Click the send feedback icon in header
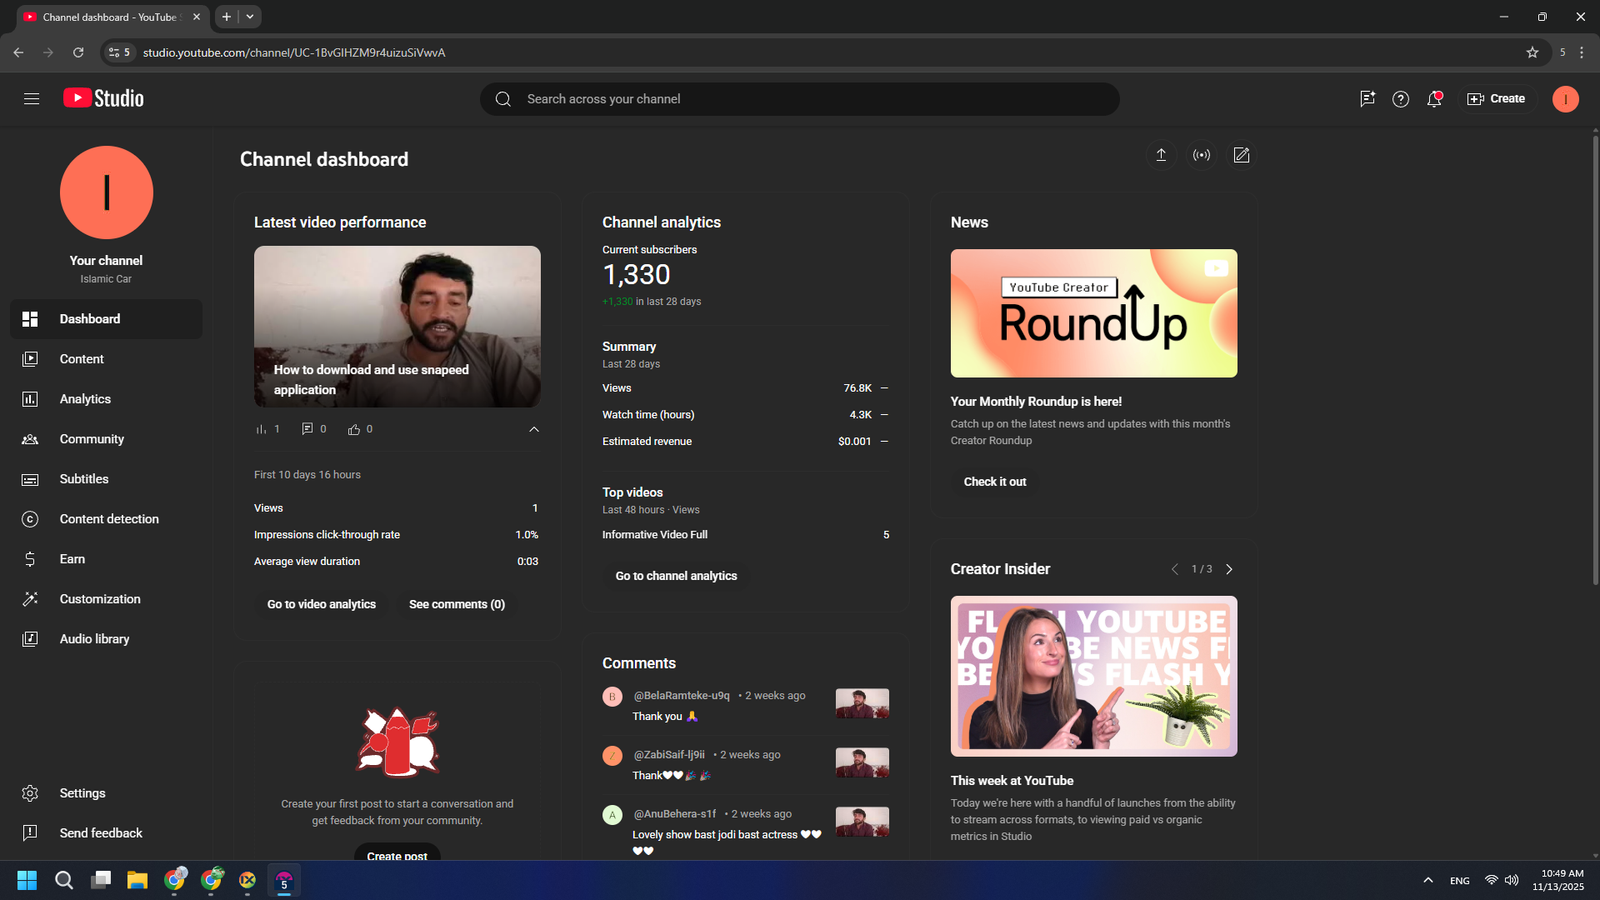 point(1367,99)
